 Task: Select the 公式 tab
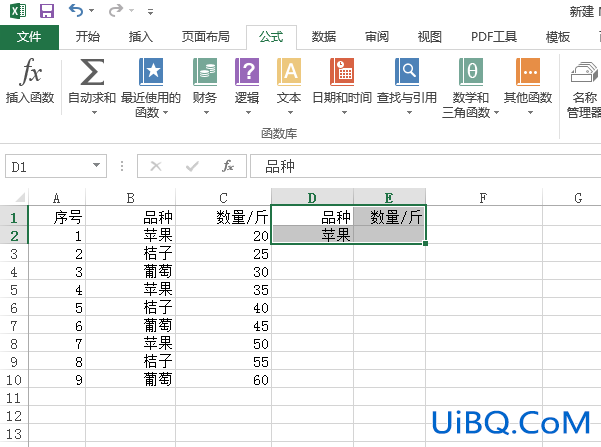point(271,37)
